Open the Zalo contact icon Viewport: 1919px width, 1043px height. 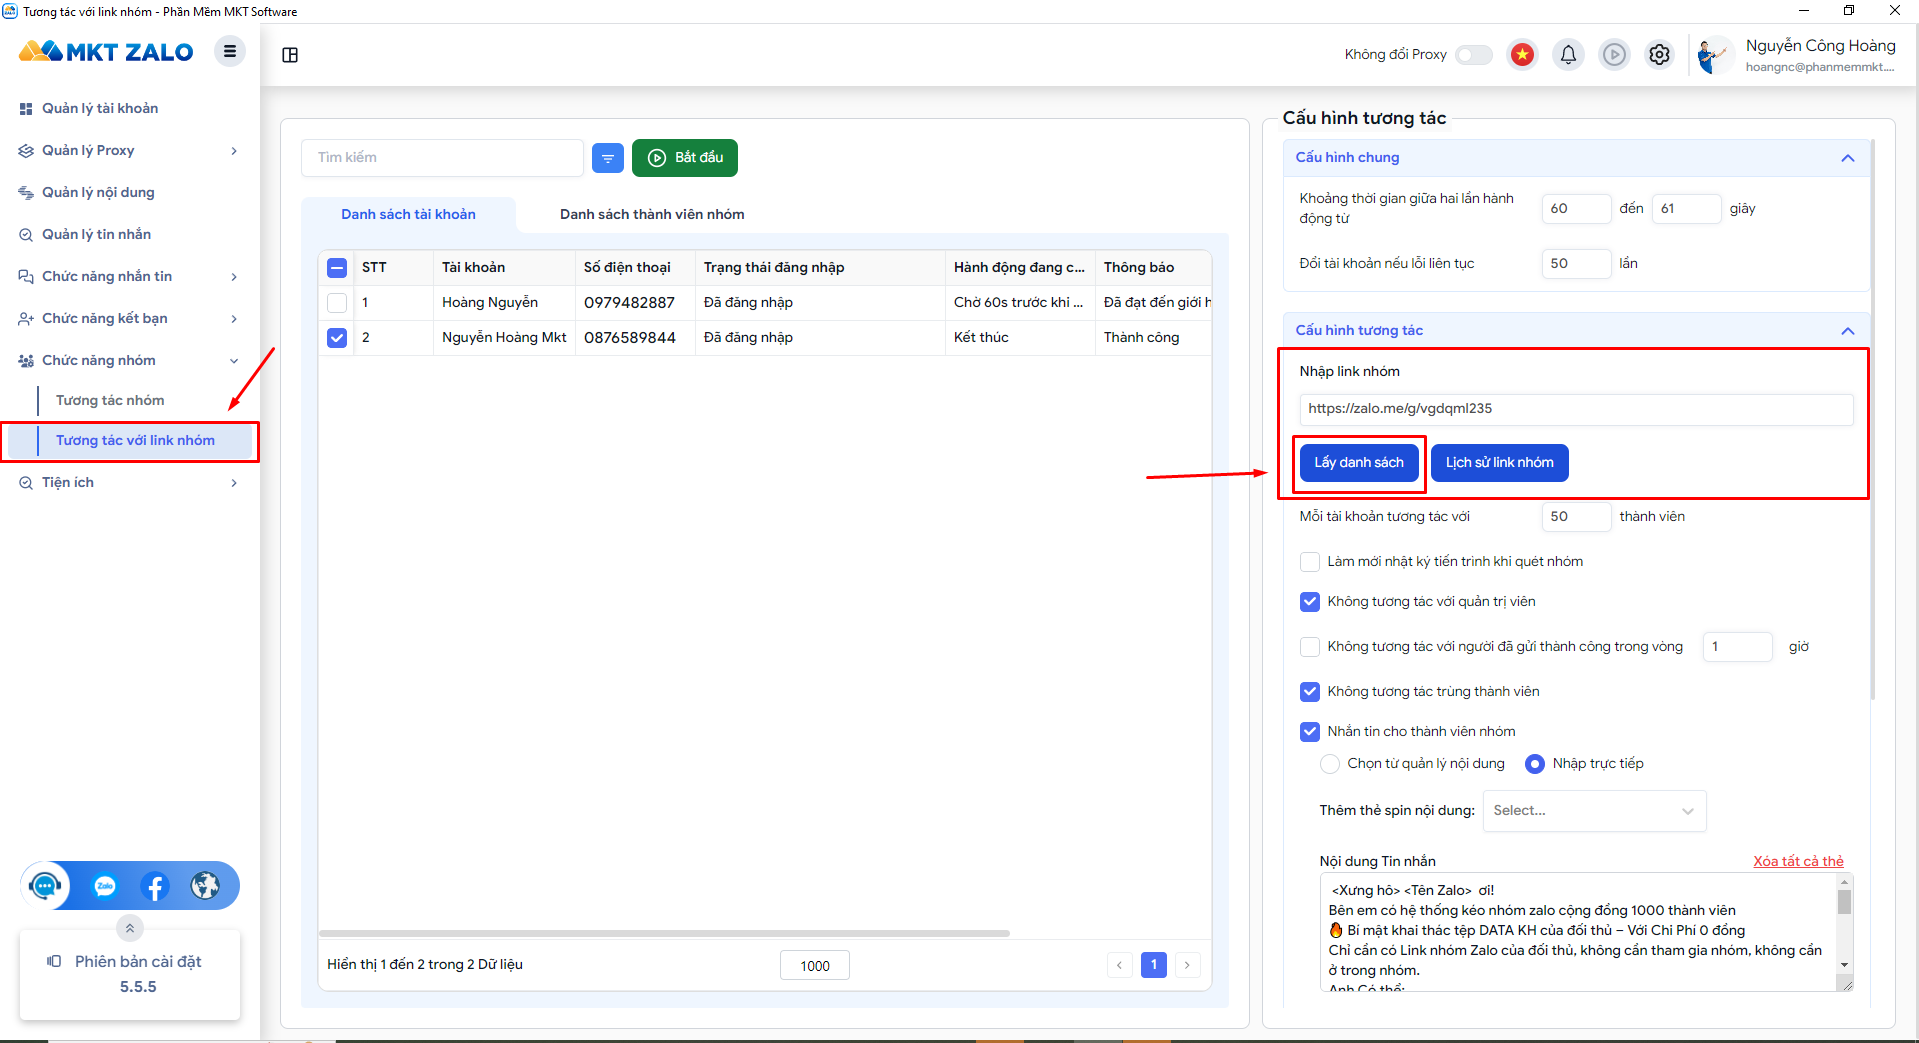(x=105, y=886)
